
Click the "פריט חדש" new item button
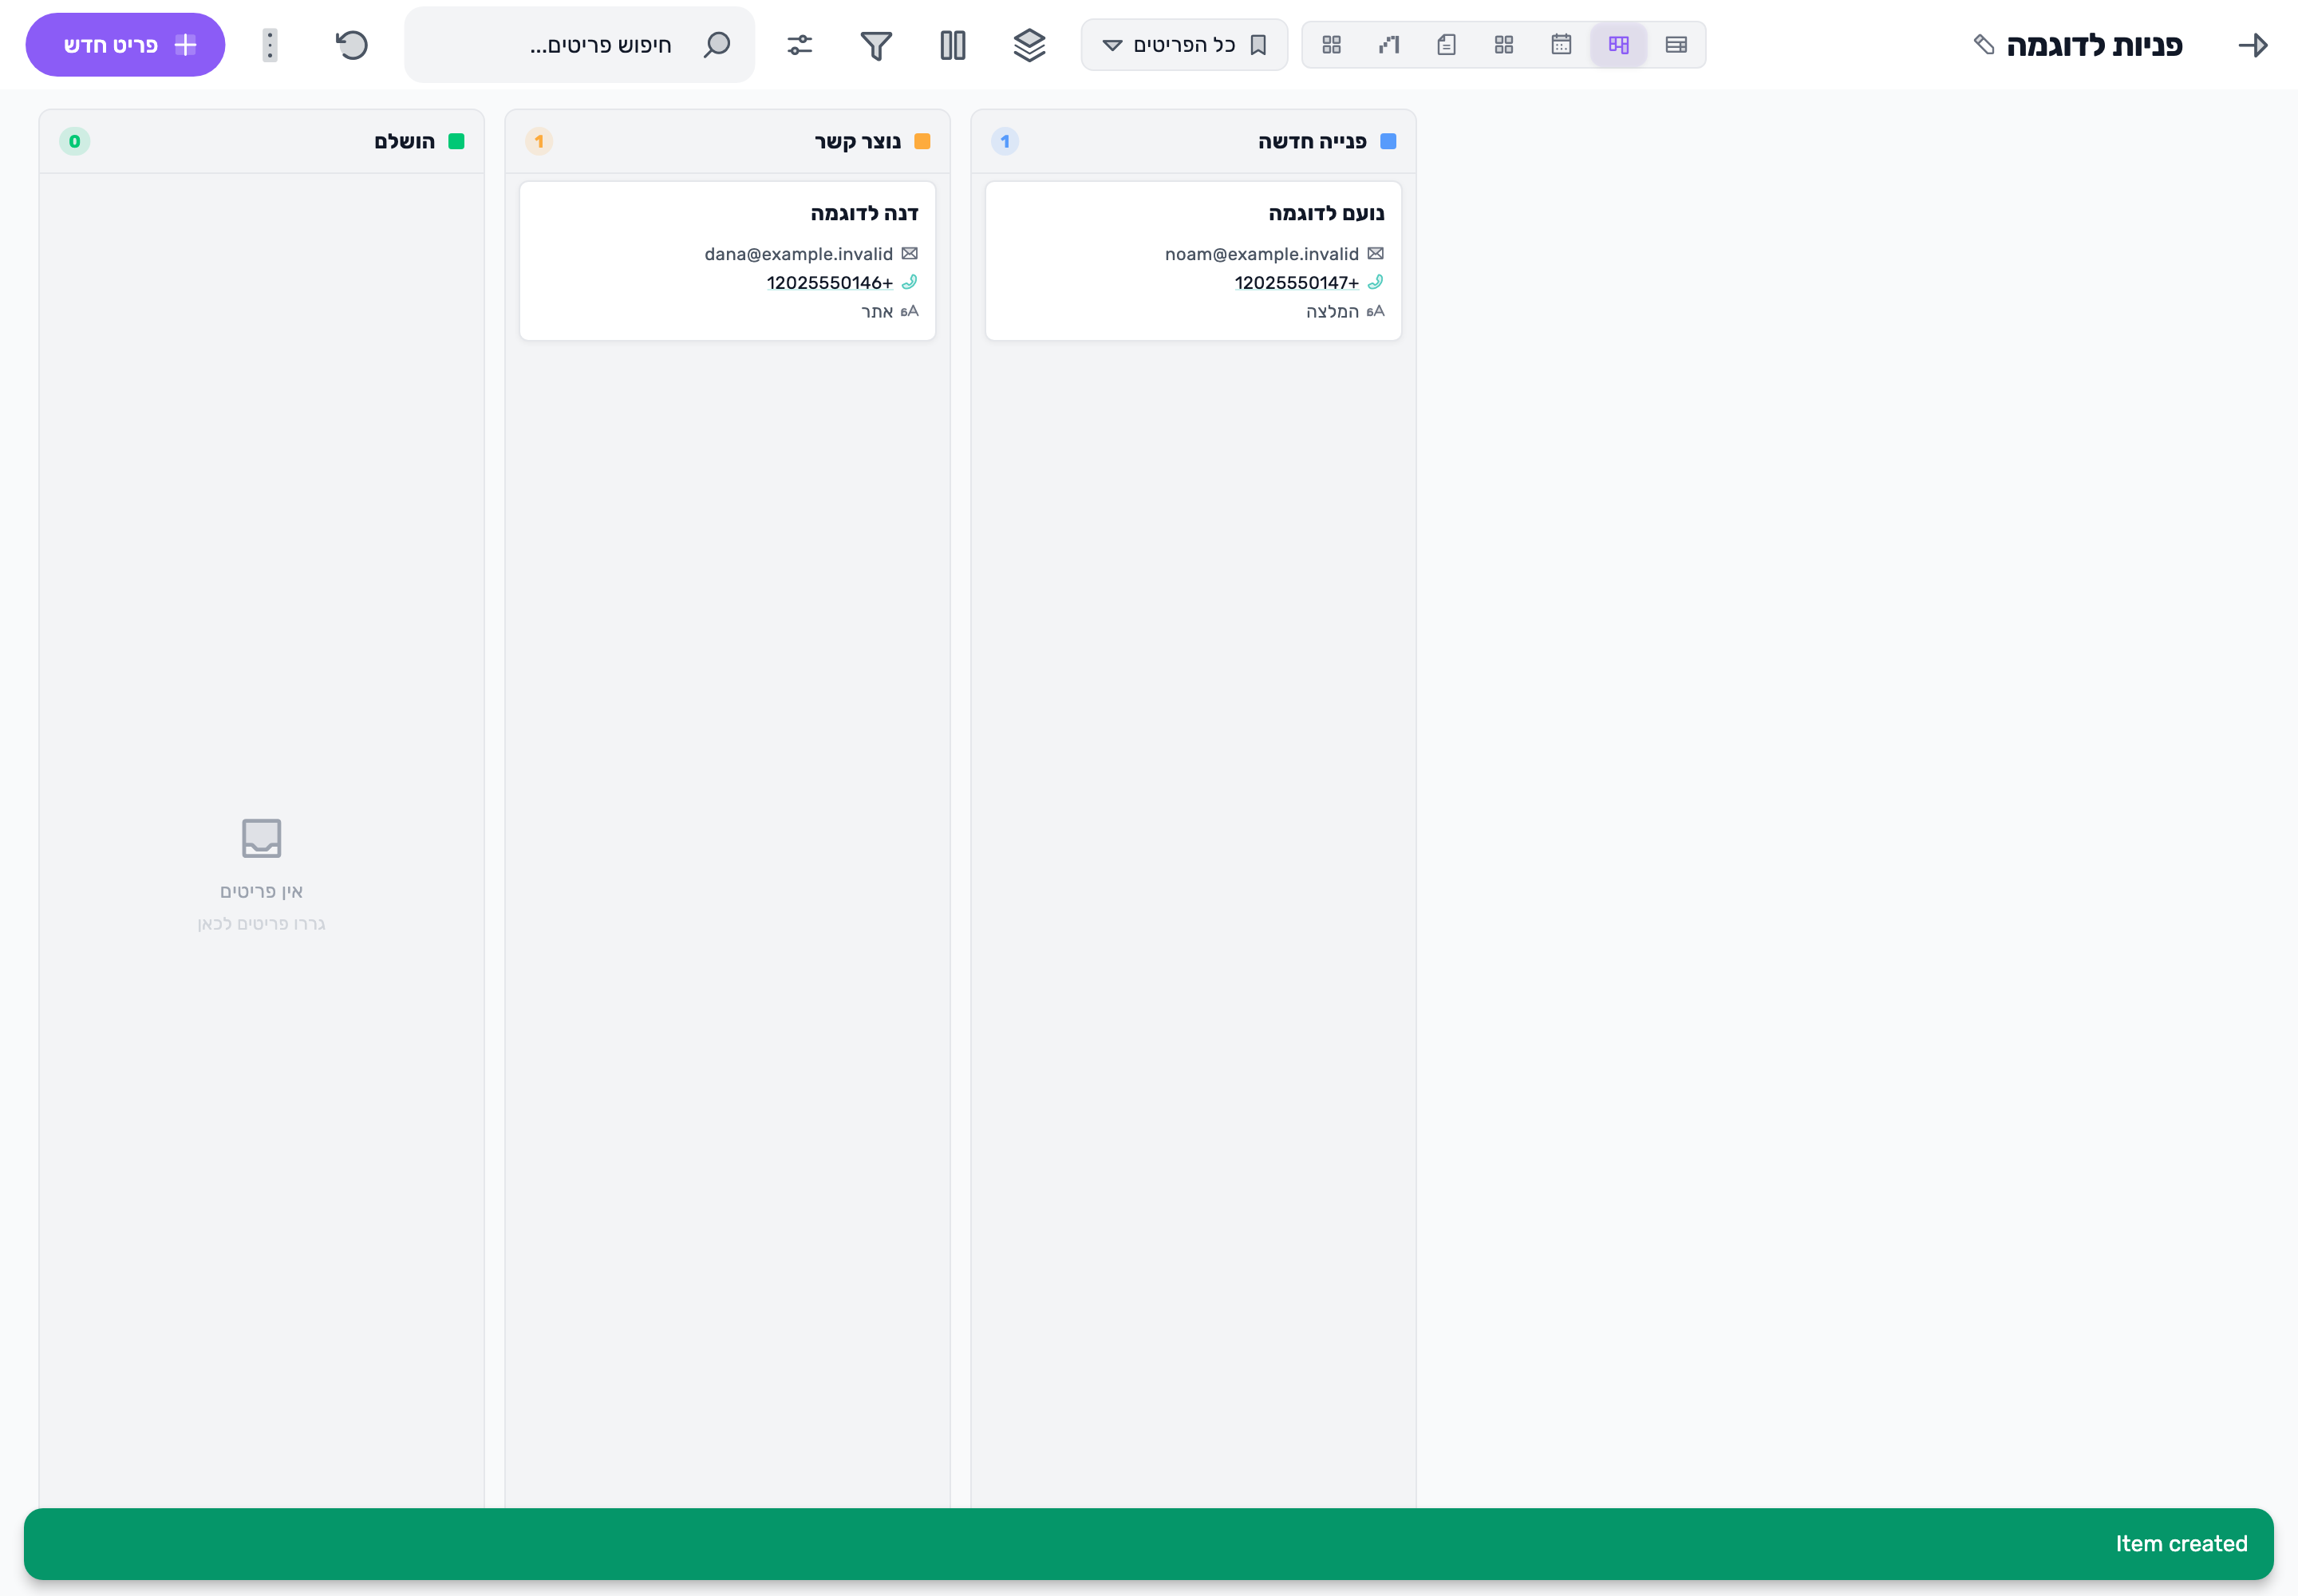tap(125, 45)
